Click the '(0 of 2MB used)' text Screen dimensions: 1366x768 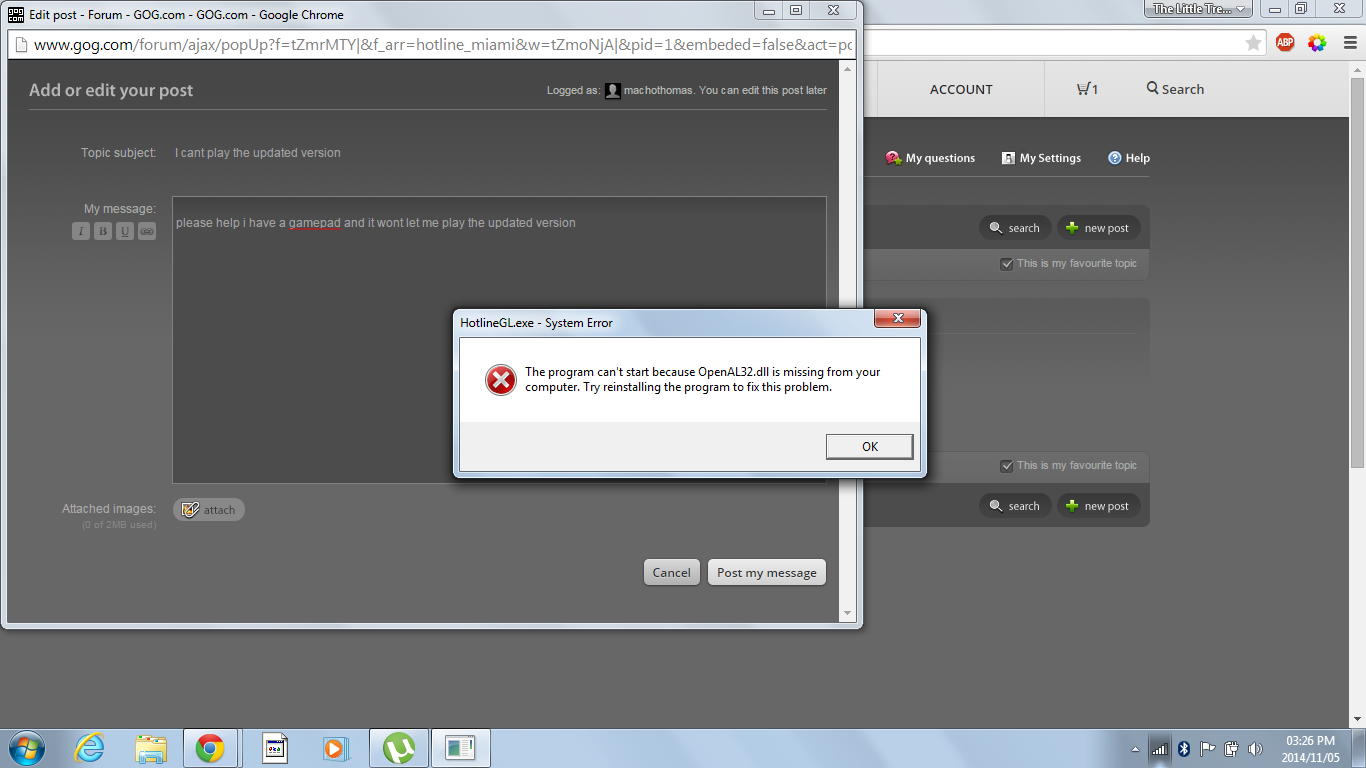pos(119,525)
